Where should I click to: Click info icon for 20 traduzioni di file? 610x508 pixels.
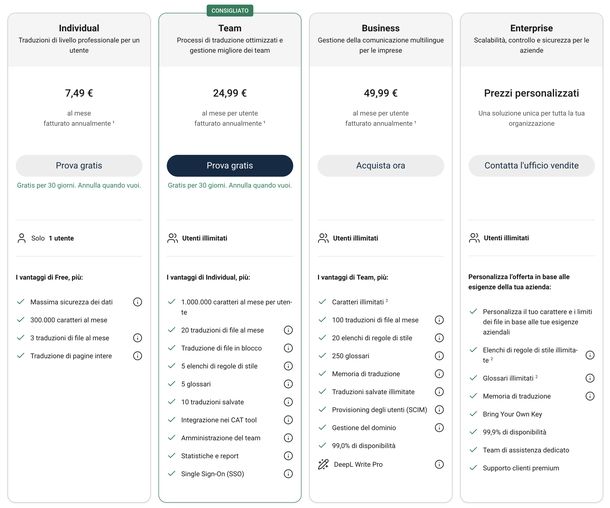tap(288, 330)
